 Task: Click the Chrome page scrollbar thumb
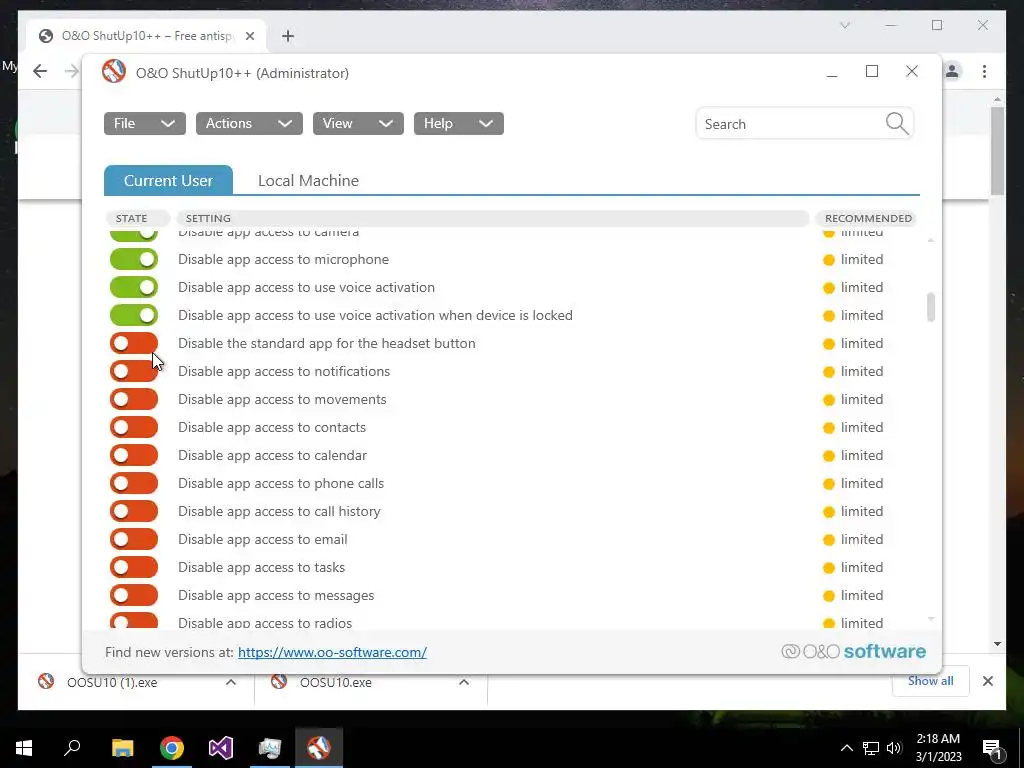[997, 150]
